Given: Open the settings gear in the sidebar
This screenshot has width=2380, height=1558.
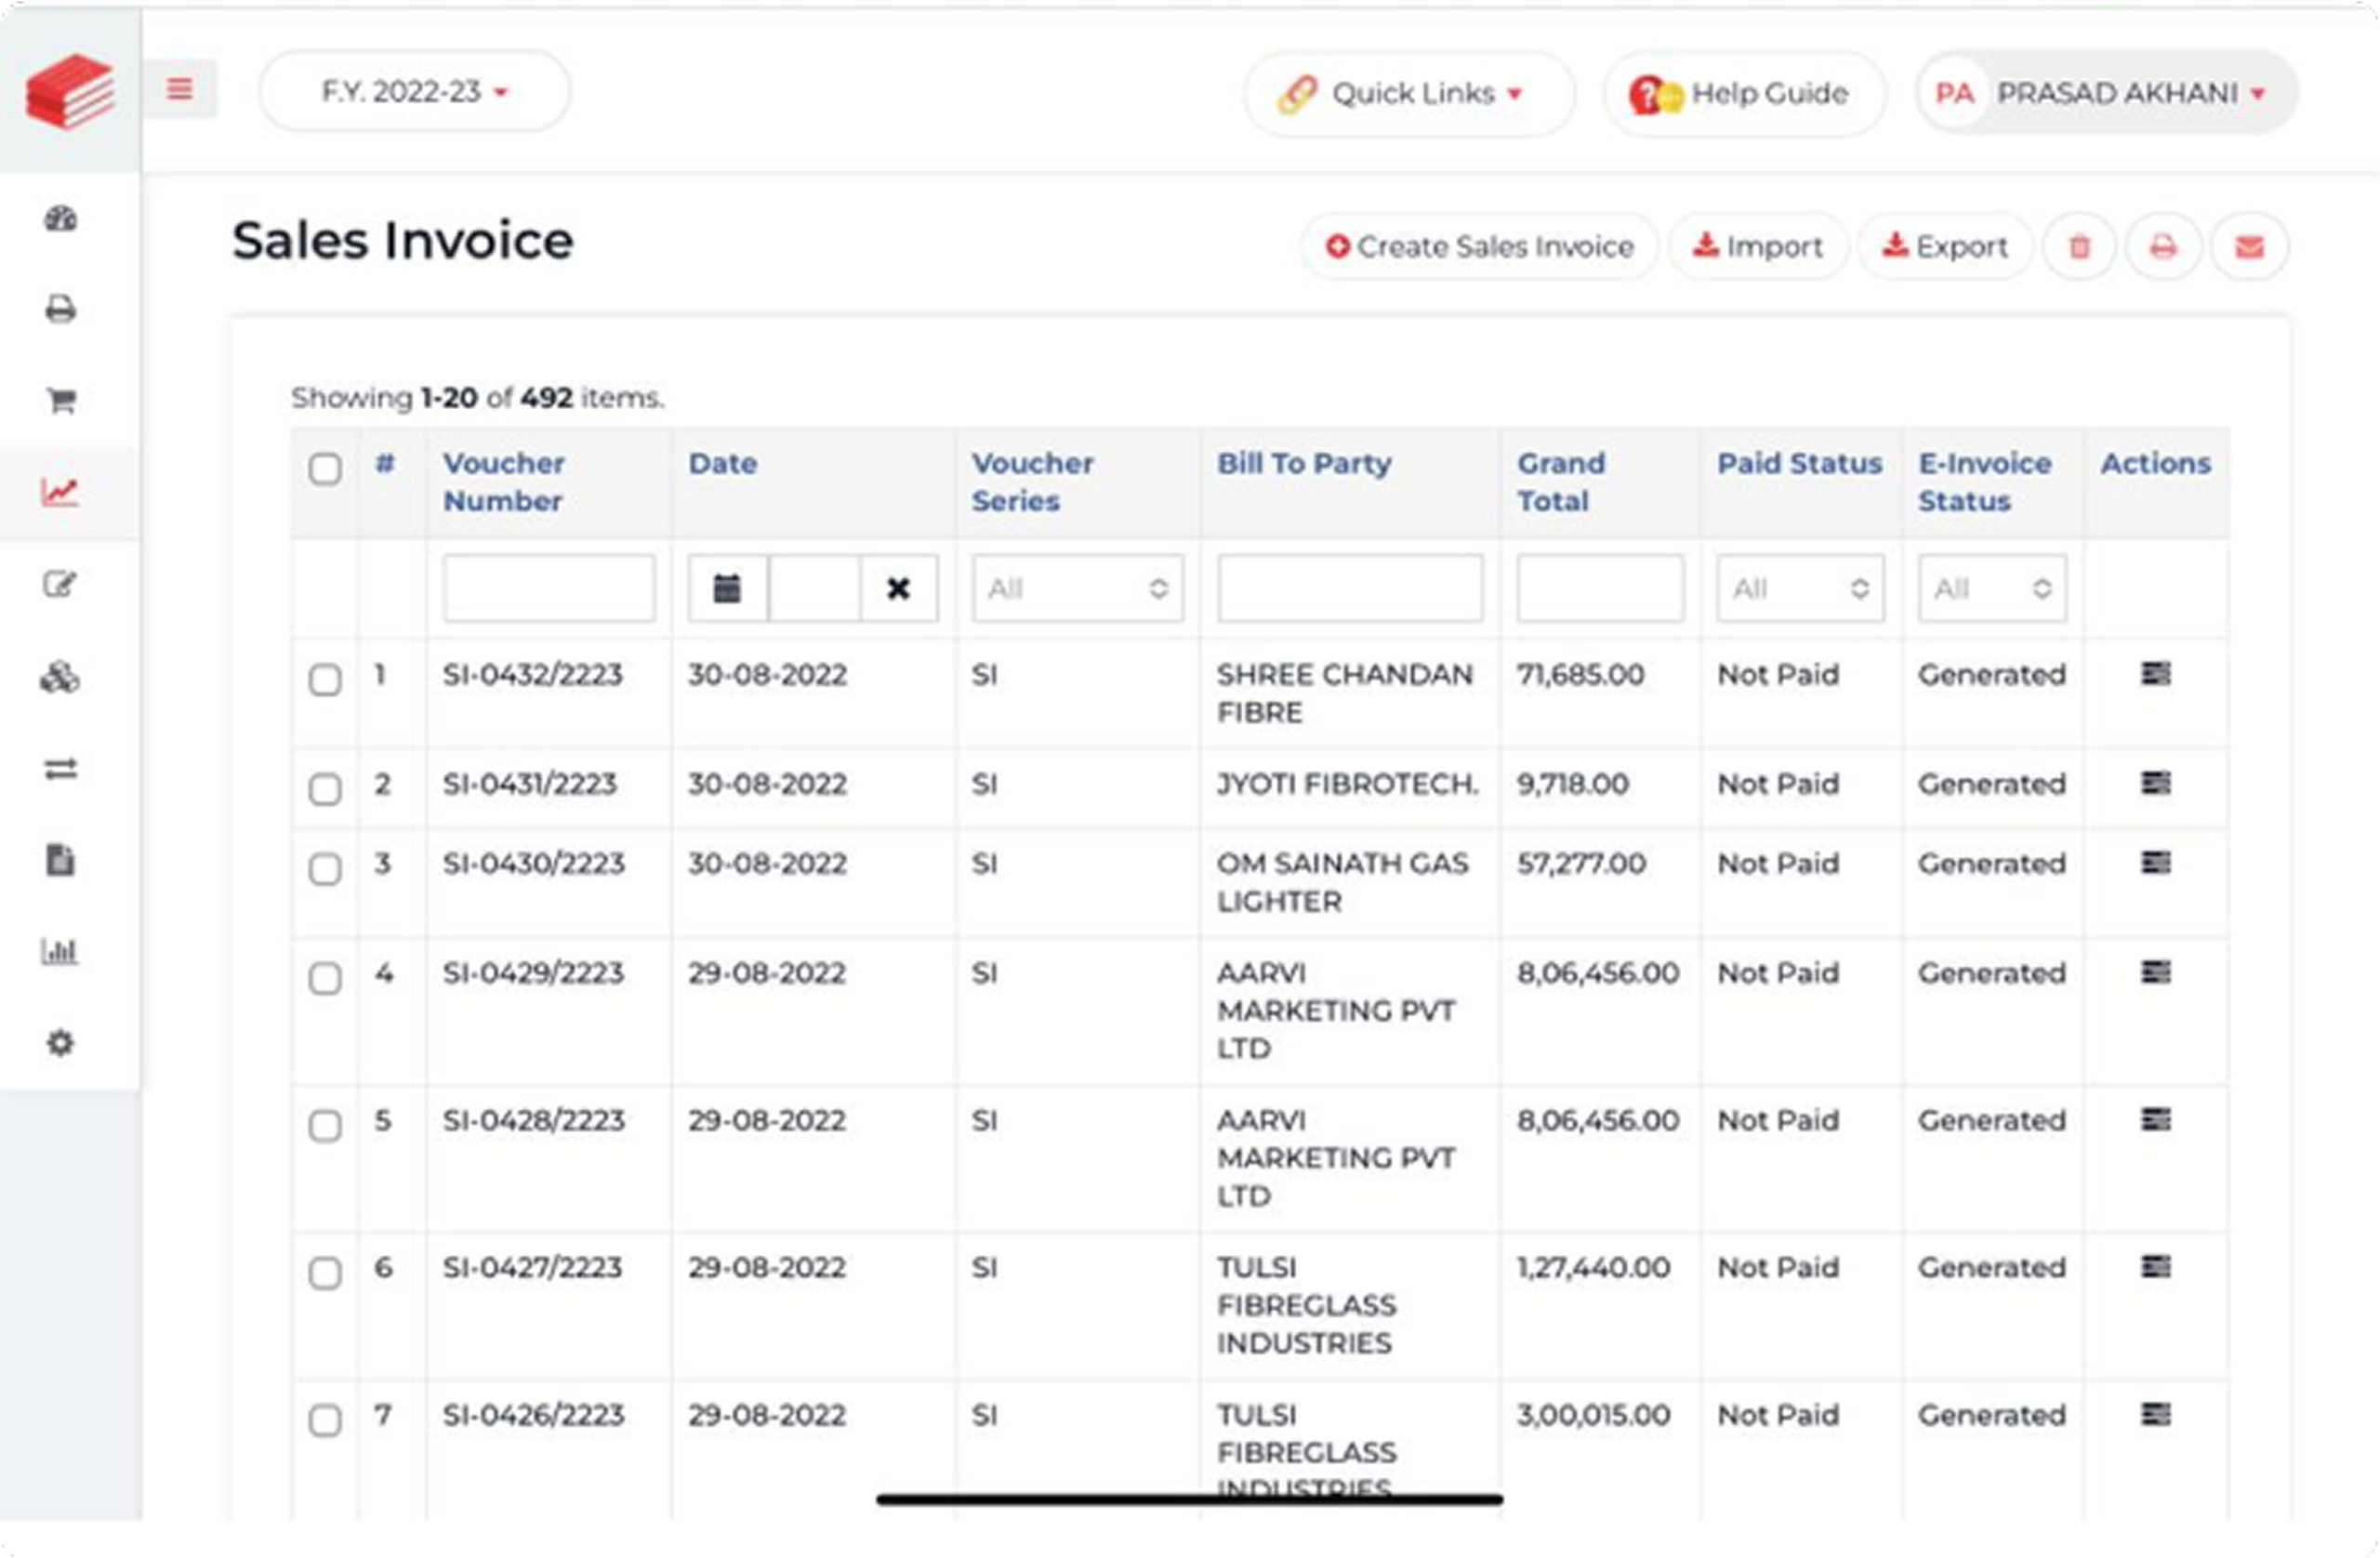Looking at the screenshot, I should click(62, 1043).
